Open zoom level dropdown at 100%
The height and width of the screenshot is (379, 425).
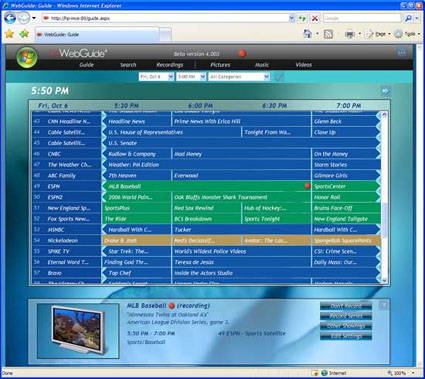414,373
